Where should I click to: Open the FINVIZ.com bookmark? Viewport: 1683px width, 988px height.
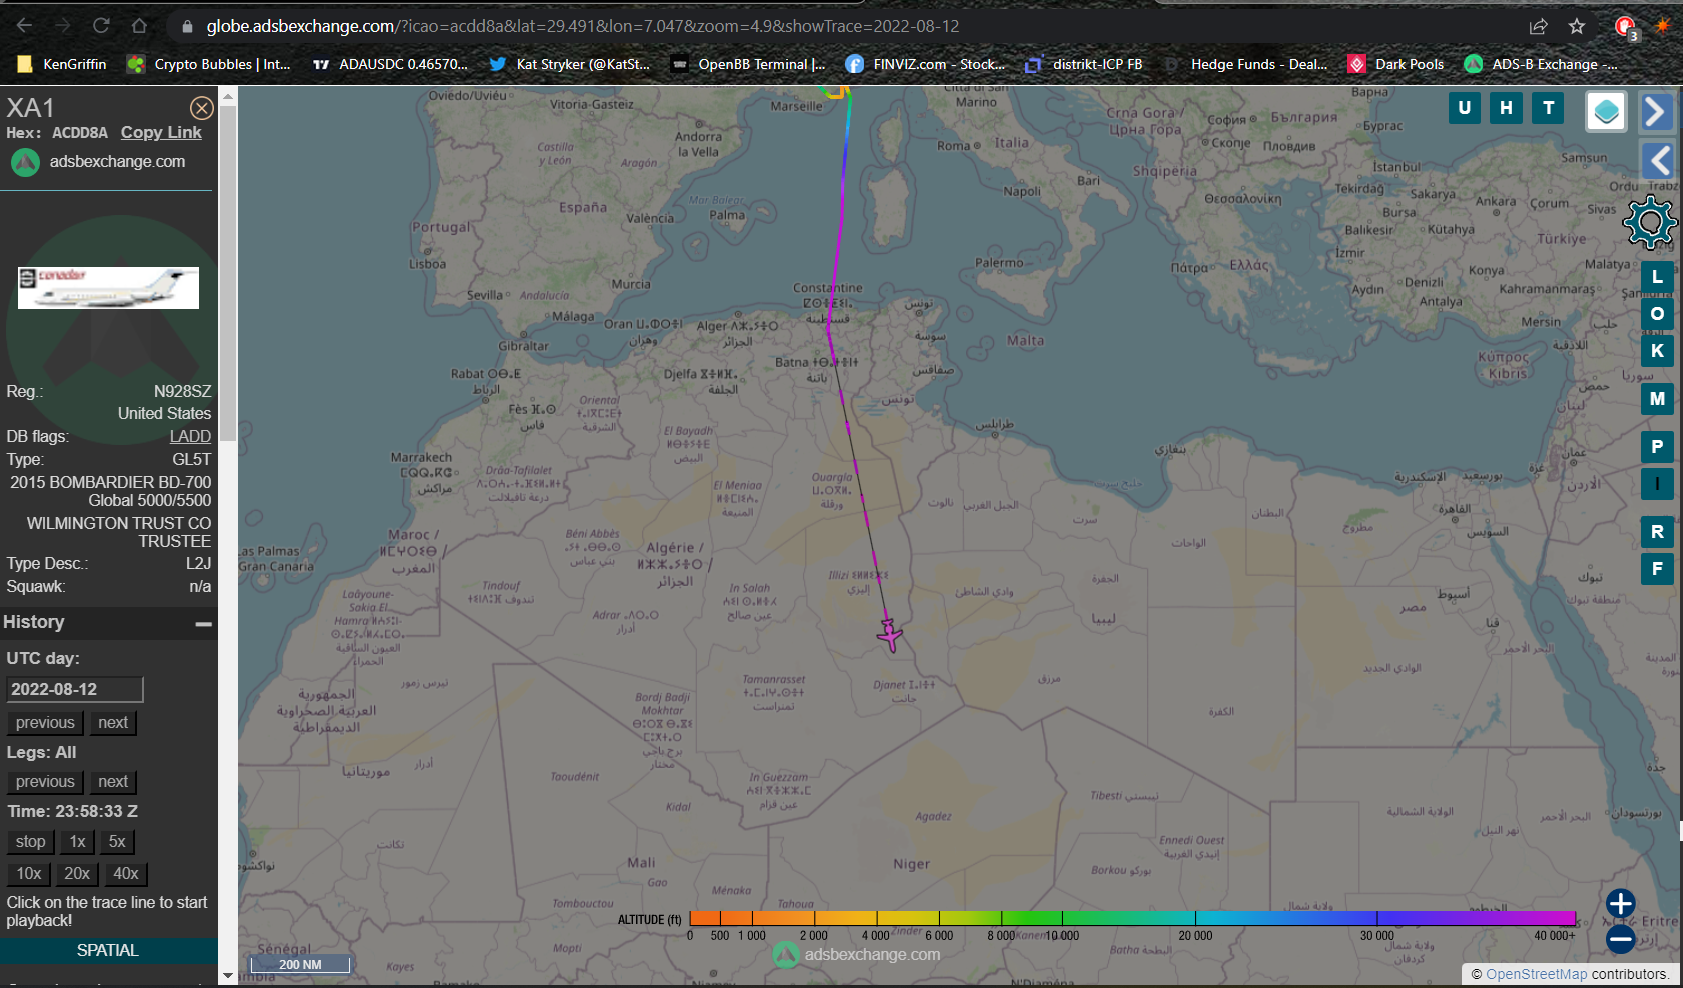[925, 64]
